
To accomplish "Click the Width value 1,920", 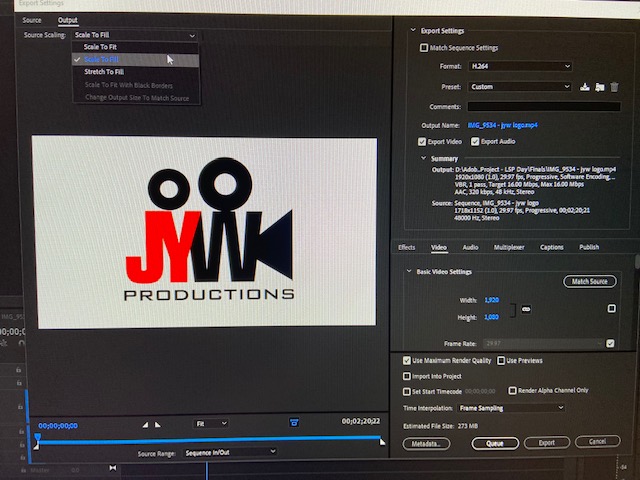I will pos(491,300).
